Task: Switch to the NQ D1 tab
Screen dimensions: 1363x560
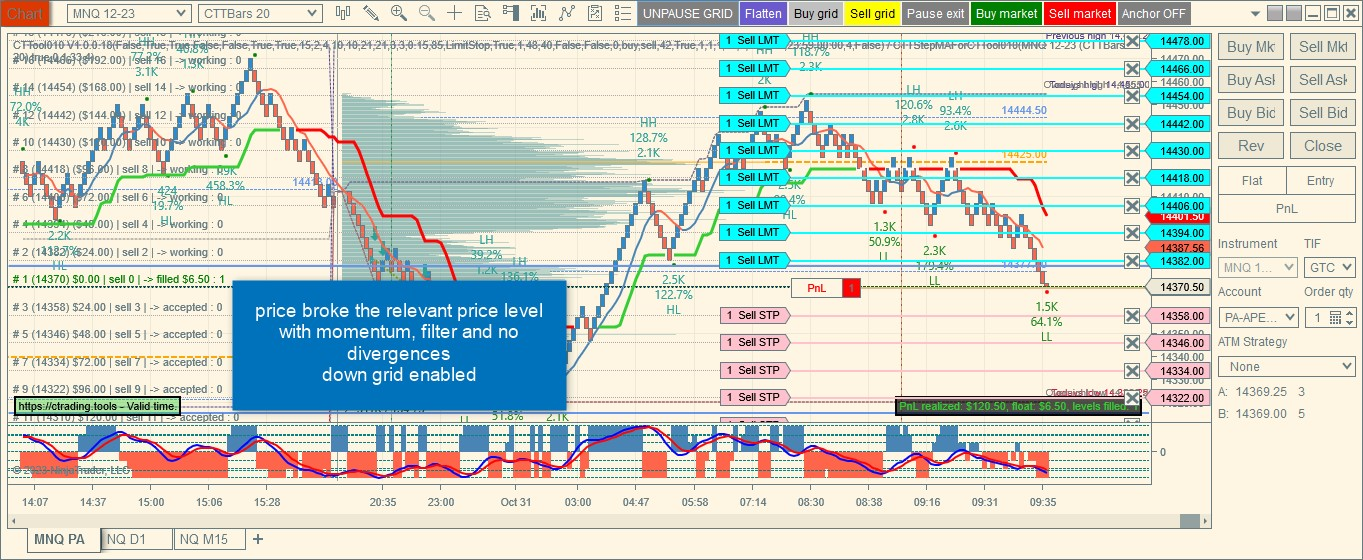Action: 136,540
